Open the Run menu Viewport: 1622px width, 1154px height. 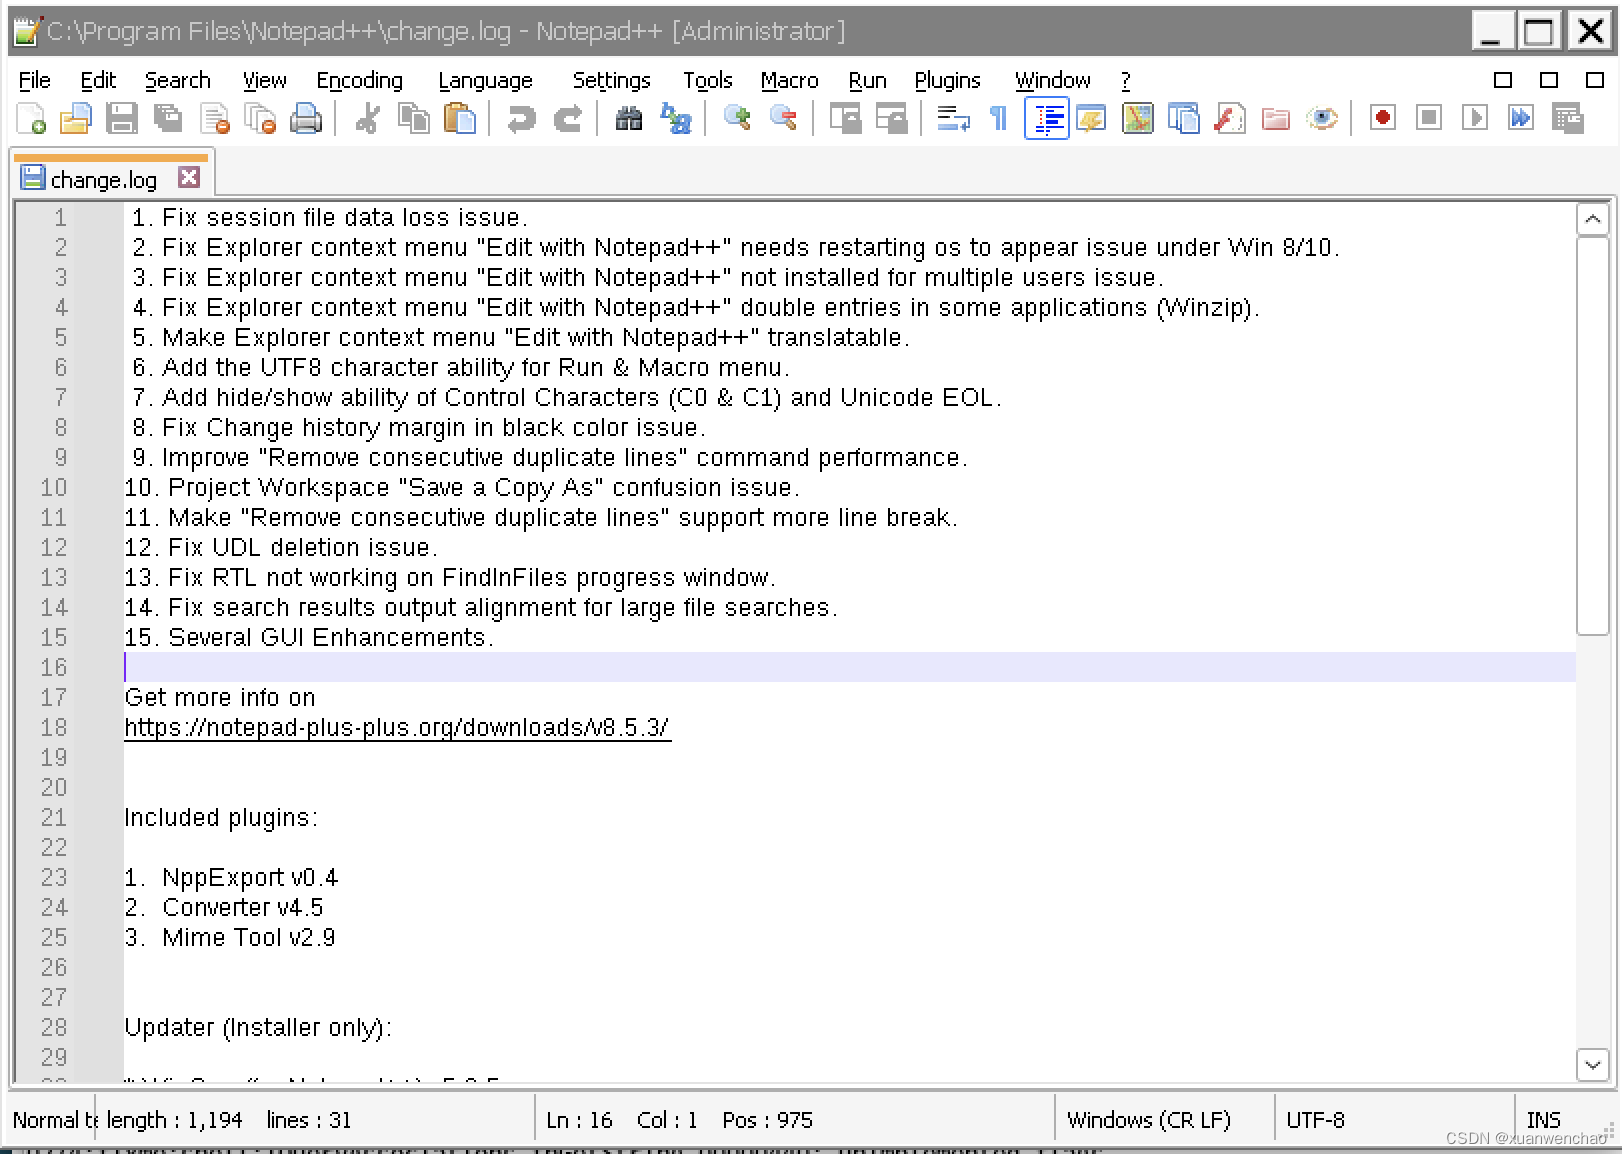[867, 80]
